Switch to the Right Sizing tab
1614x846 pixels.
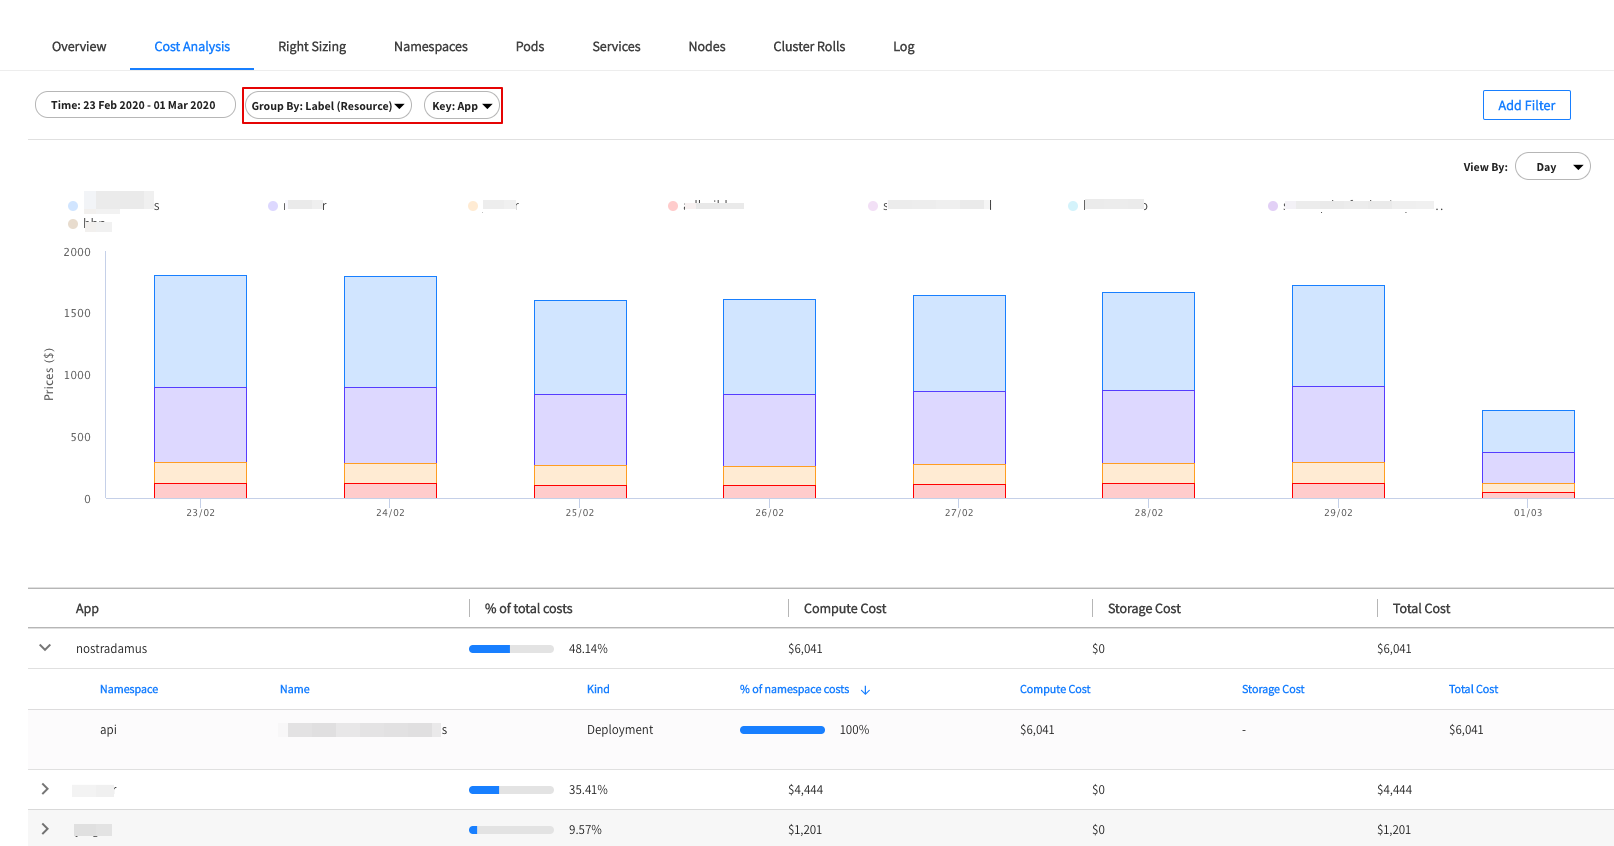click(x=312, y=47)
